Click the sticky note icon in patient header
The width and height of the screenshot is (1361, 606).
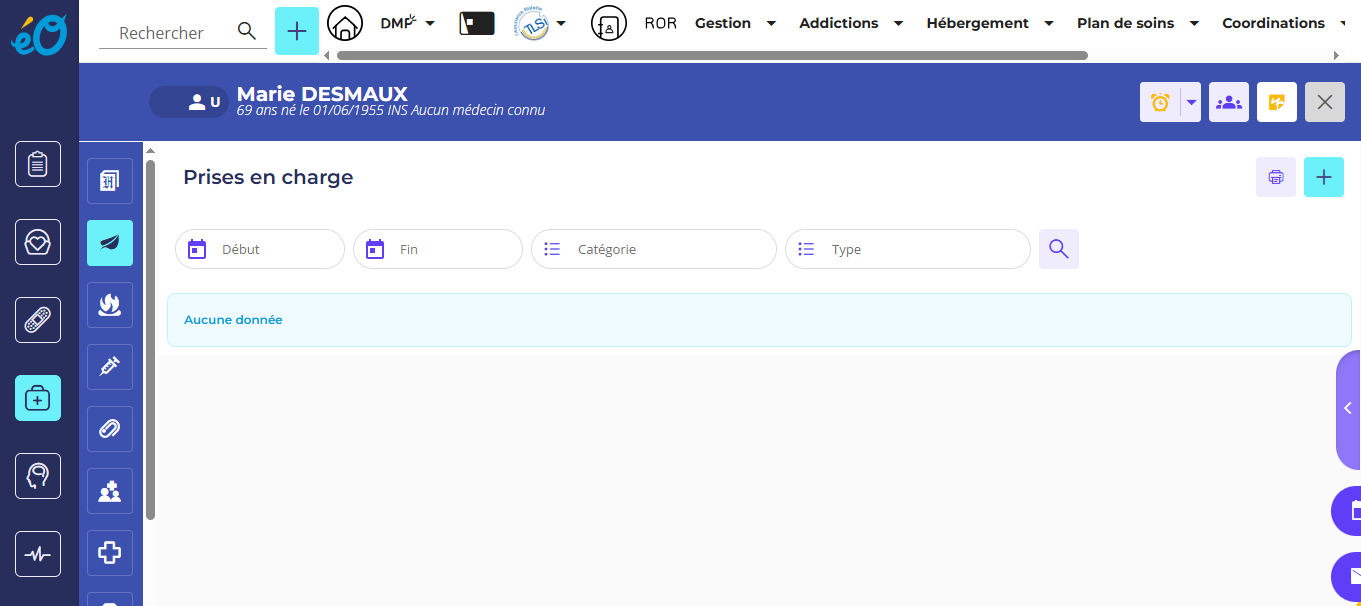click(x=1277, y=102)
